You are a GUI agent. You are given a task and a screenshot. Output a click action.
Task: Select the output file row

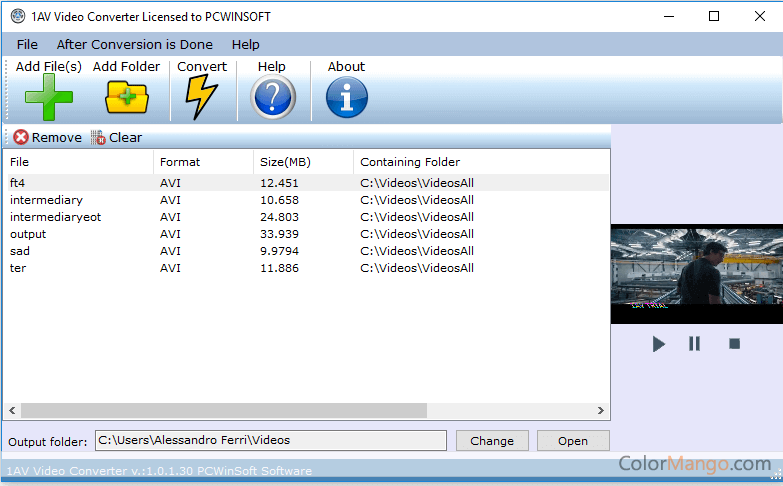pos(308,234)
